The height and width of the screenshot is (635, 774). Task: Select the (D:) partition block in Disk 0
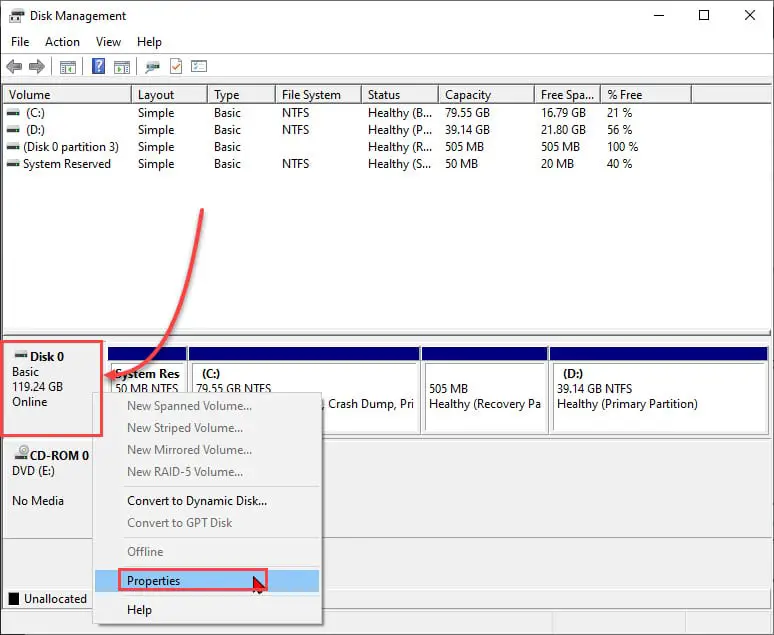(x=659, y=395)
